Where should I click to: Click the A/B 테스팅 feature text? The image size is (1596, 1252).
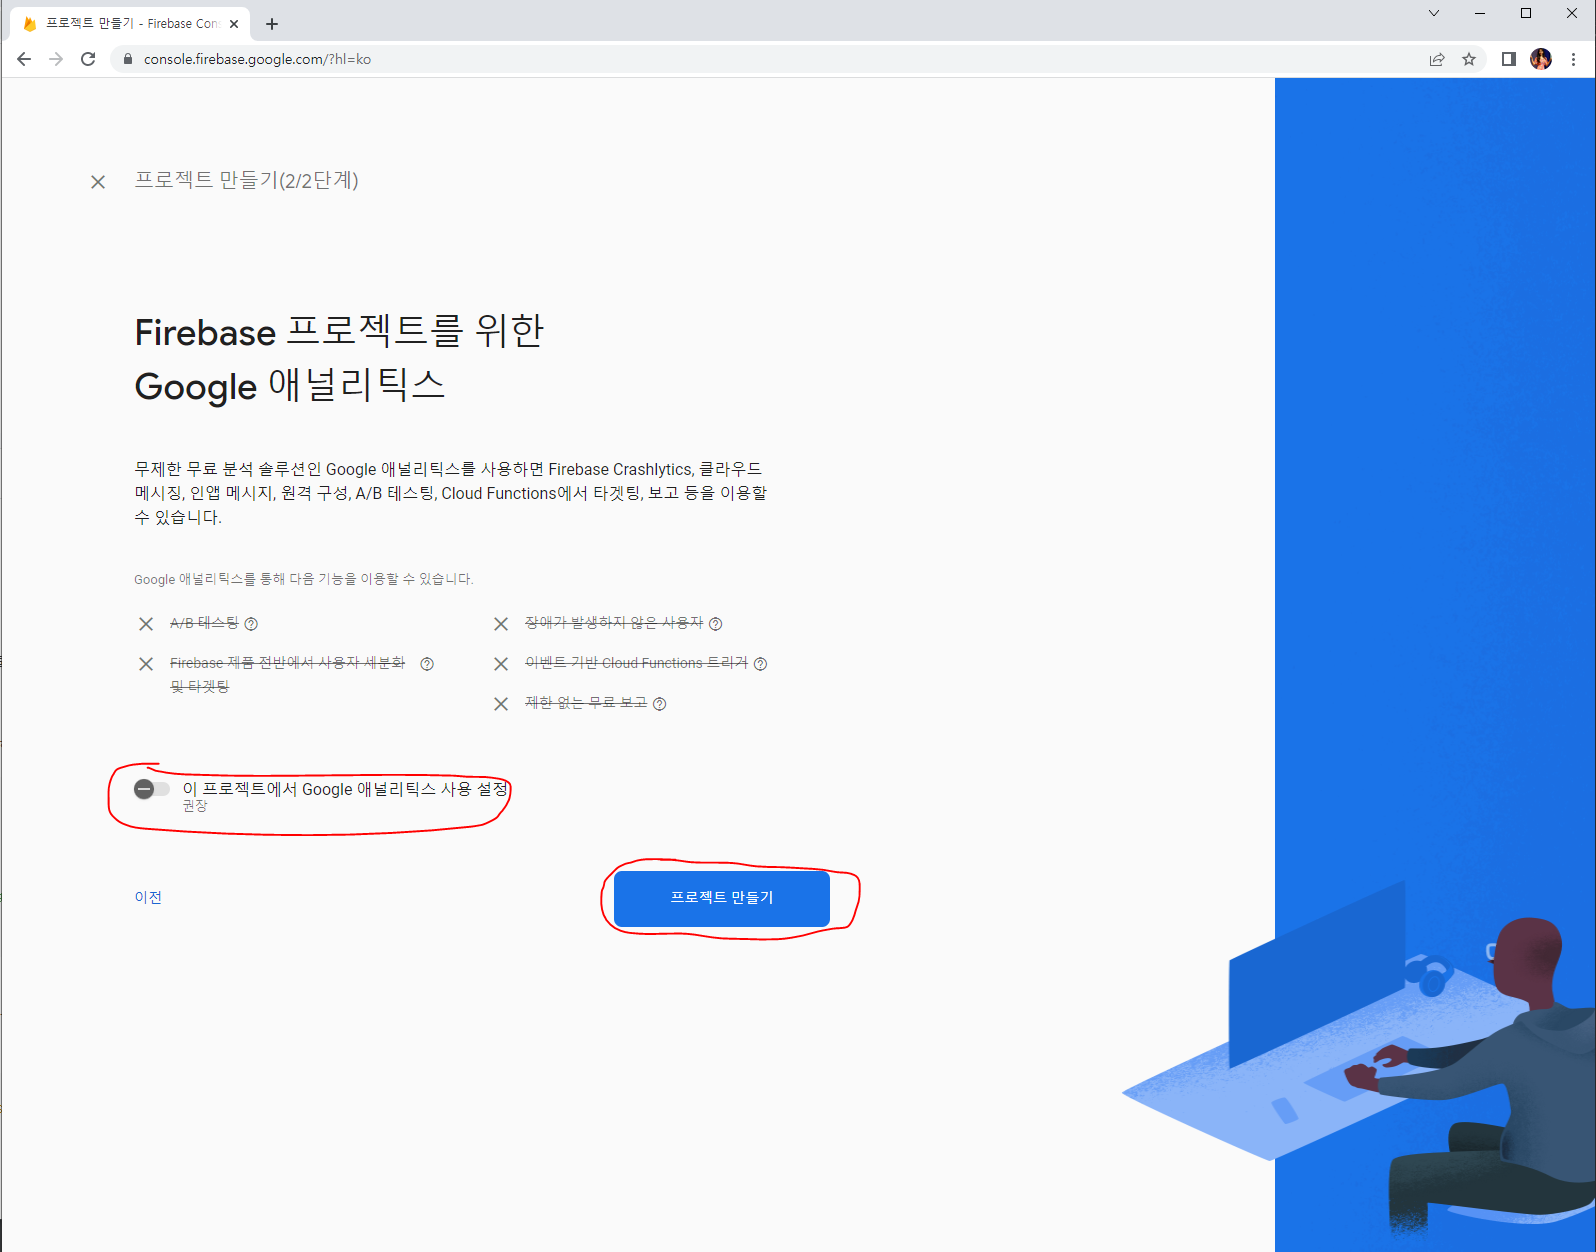coord(204,623)
